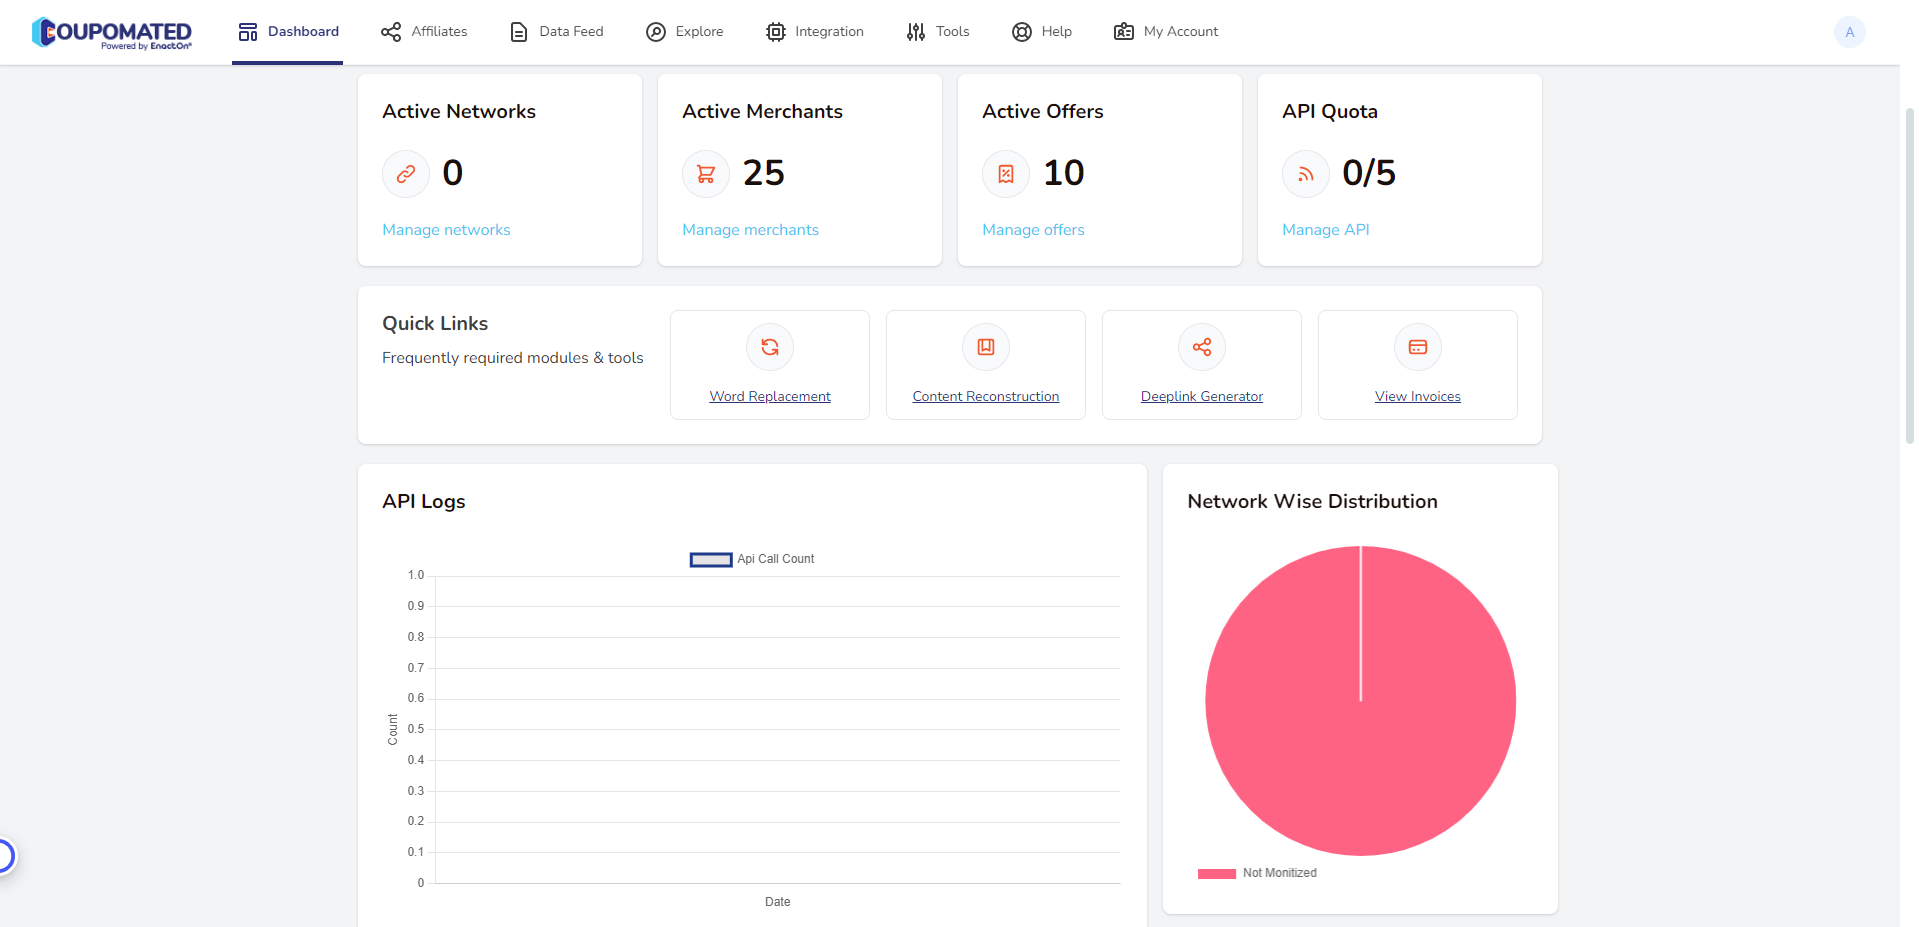Image resolution: width=1919 pixels, height=927 pixels.
Task: Expand the My Account menu
Action: (x=1166, y=32)
